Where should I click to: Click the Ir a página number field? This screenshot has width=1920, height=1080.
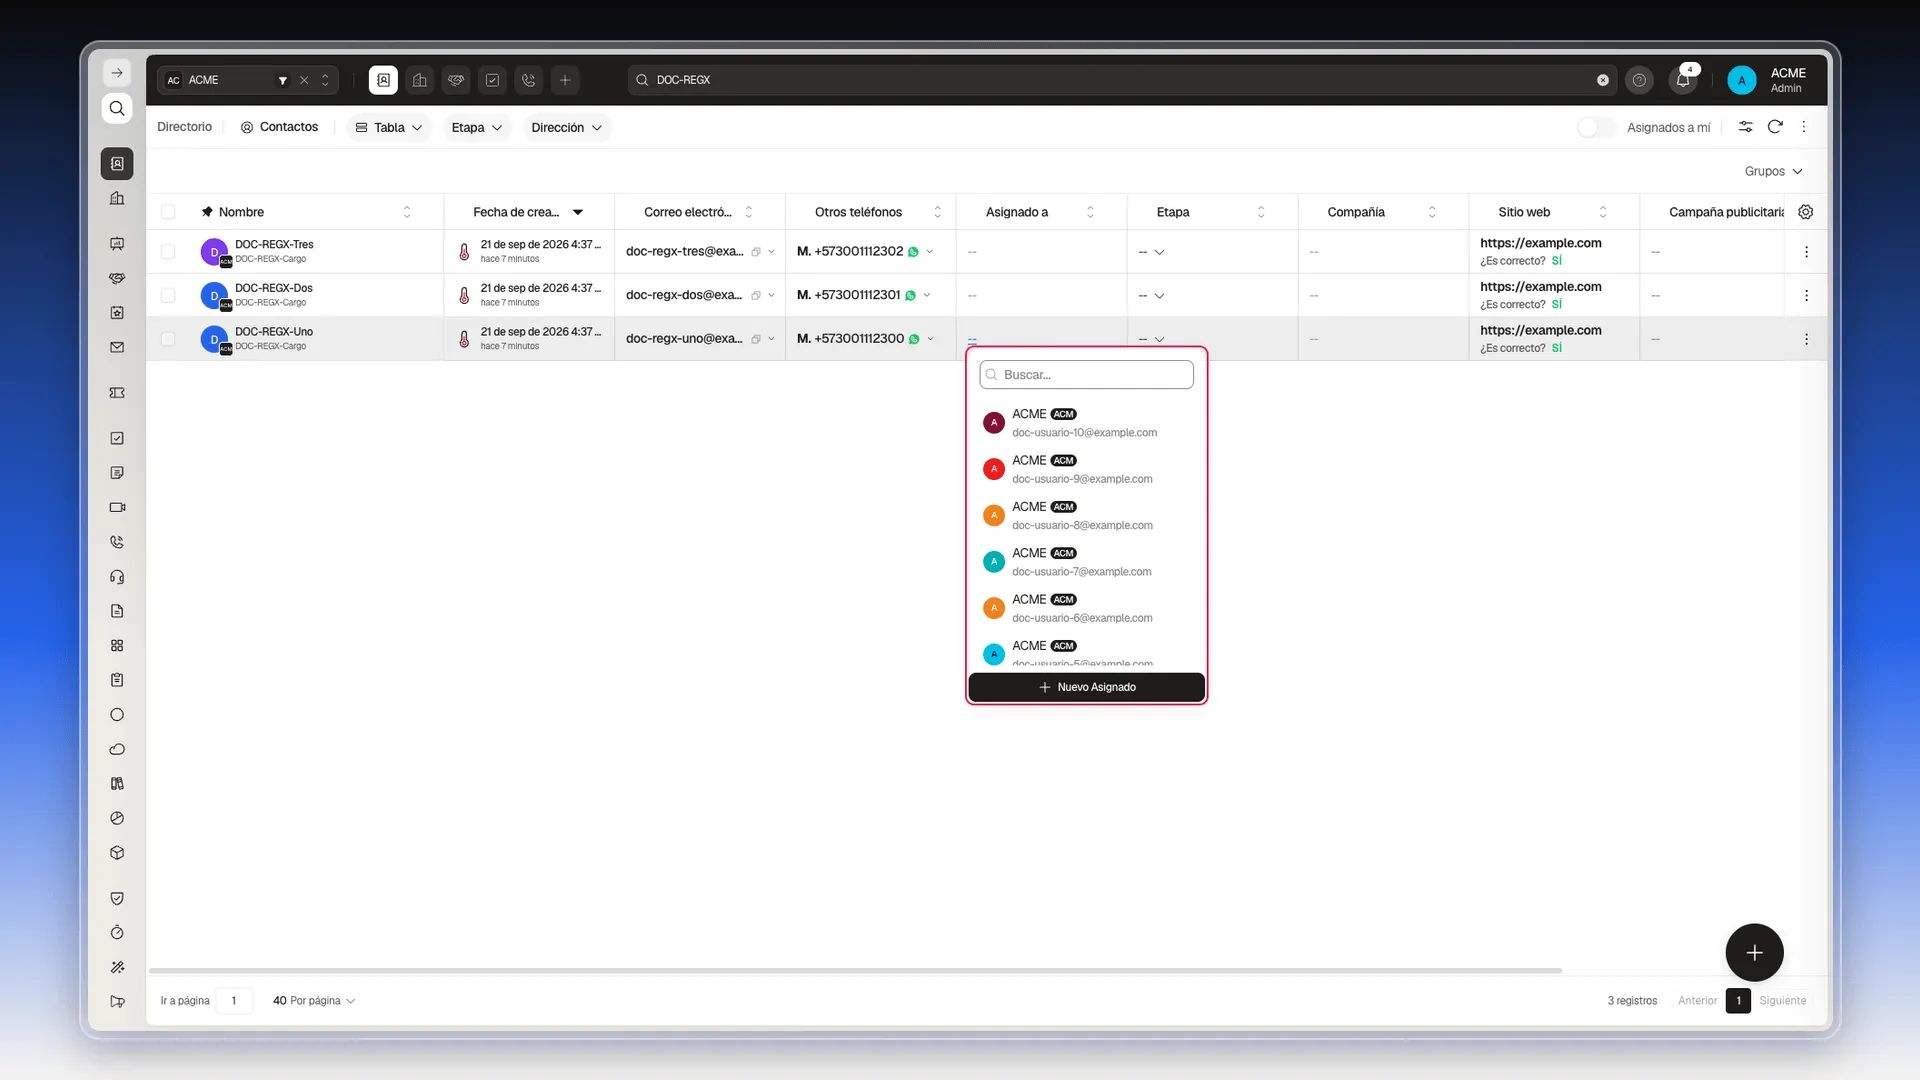(x=234, y=1000)
